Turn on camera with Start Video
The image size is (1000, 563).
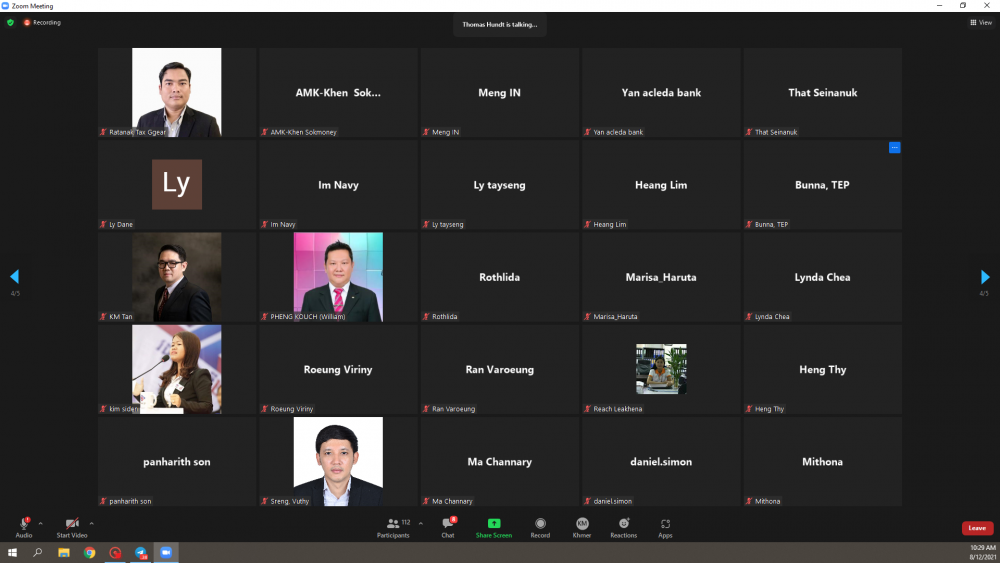(71, 524)
